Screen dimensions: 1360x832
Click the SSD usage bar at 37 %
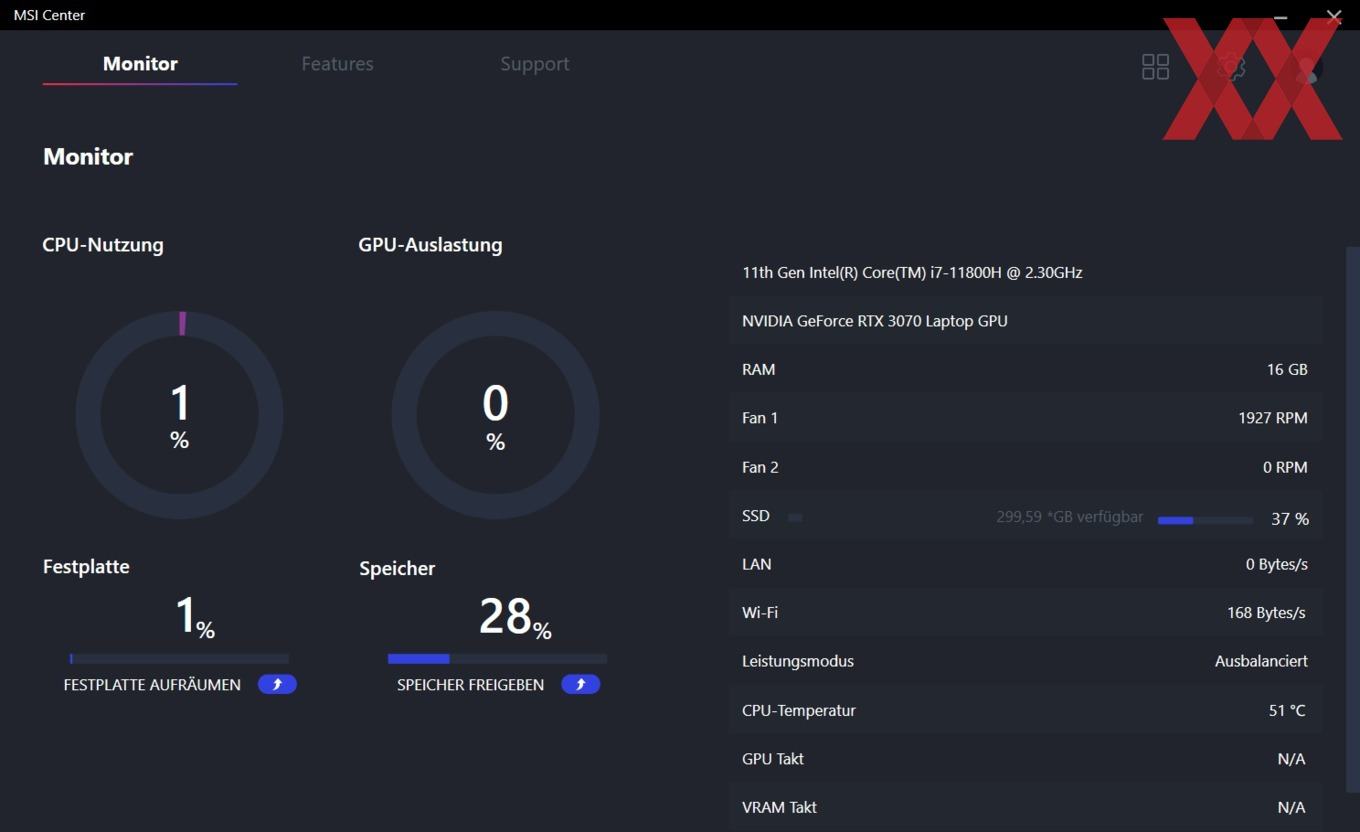(x=1205, y=520)
